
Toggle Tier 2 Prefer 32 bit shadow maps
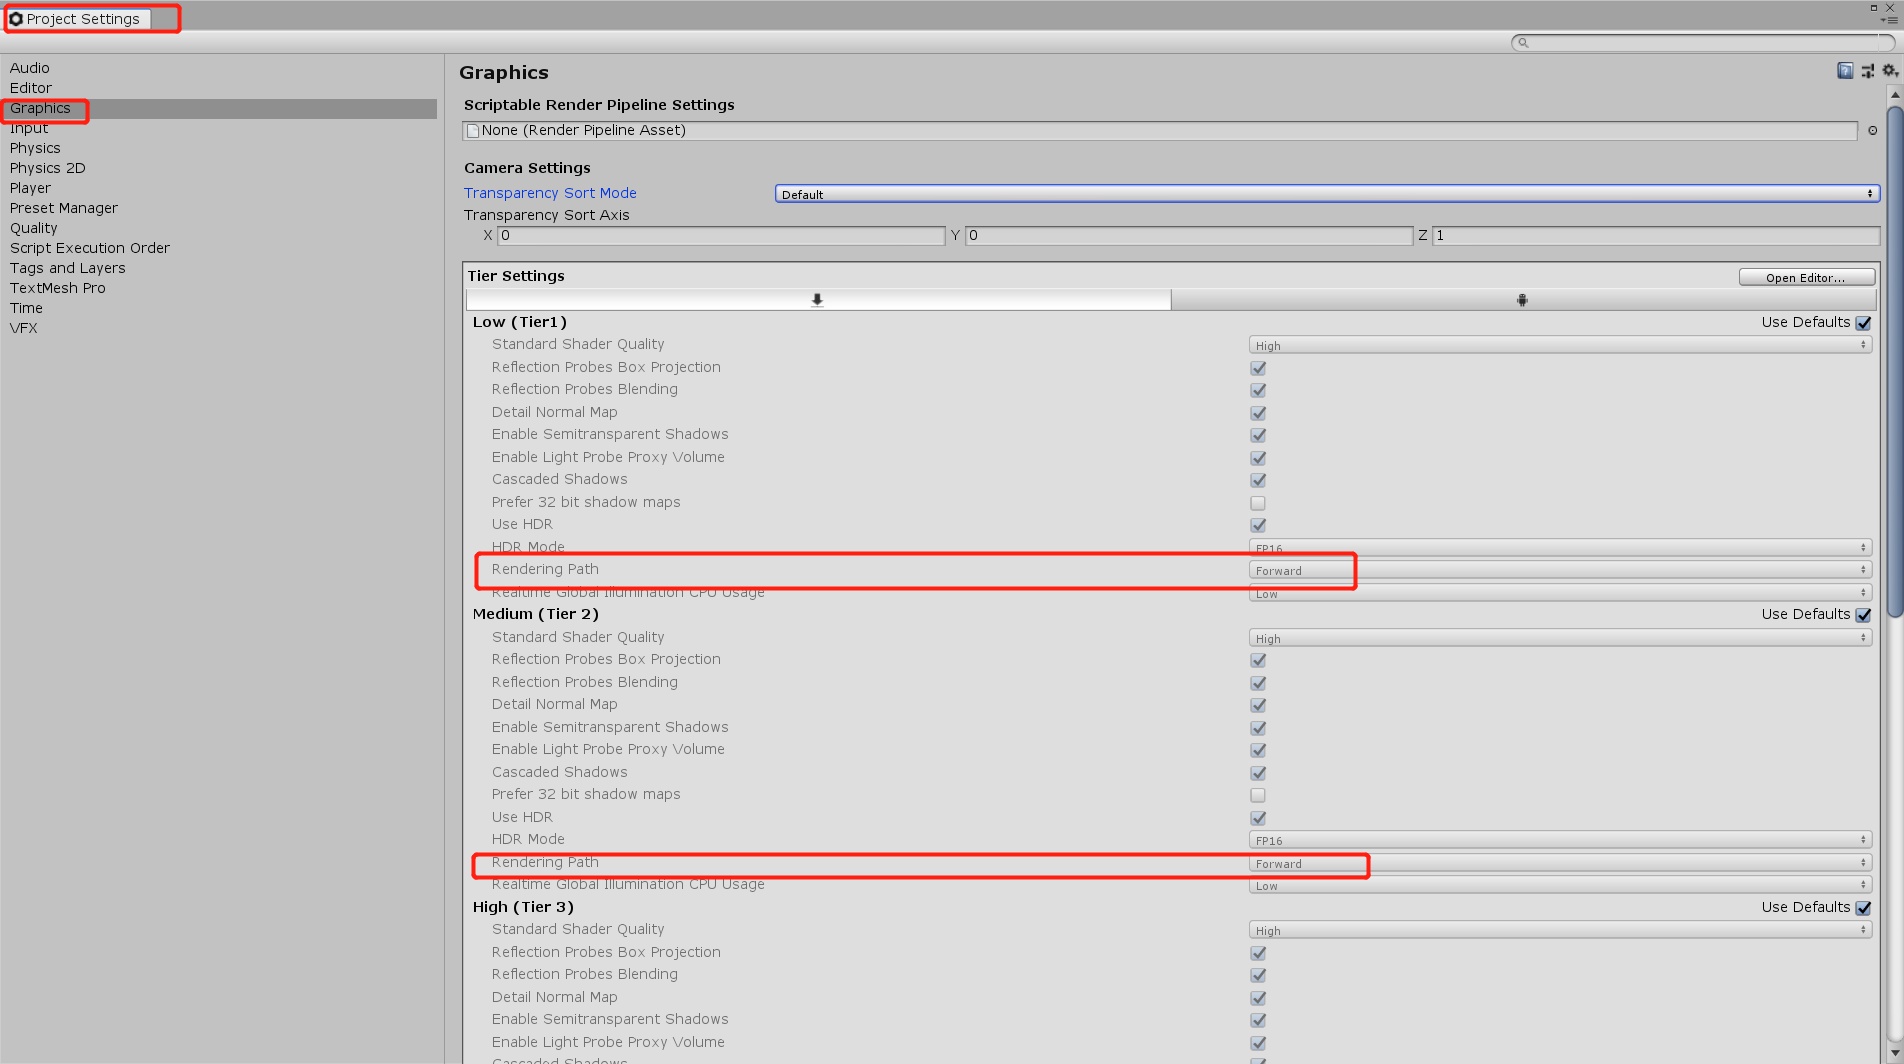[x=1258, y=795]
